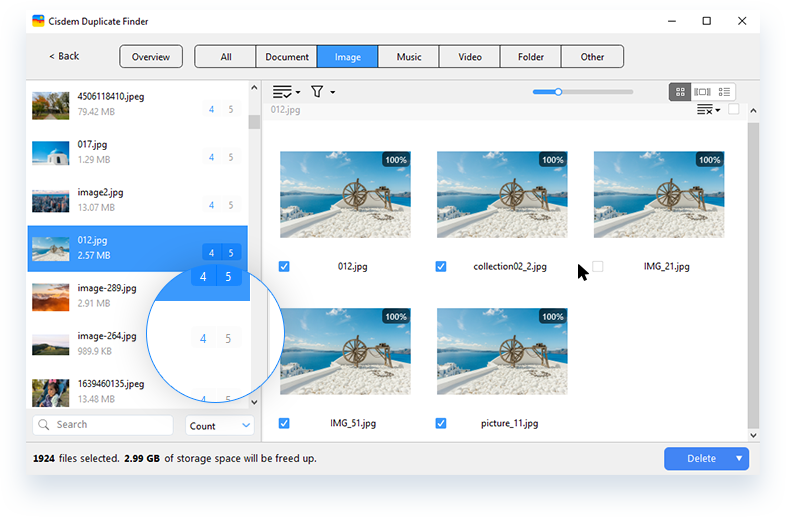Open the Document tab
This screenshot has height=517, width=786.
tap(287, 57)
